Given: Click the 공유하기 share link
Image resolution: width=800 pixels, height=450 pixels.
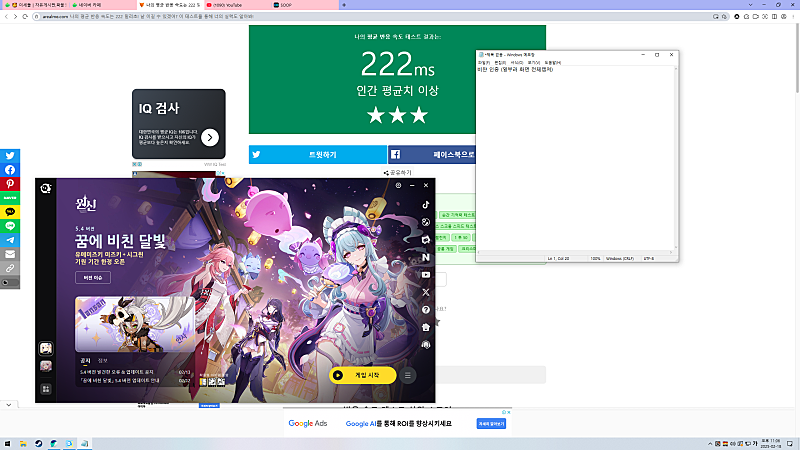Looking at the screenshot, I should tap(397, 172).
